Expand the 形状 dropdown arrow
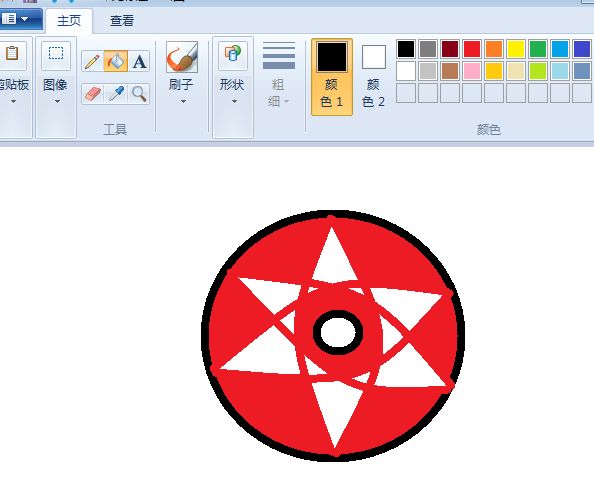Viewport: 594px width, 488px height. pos(234,102)
